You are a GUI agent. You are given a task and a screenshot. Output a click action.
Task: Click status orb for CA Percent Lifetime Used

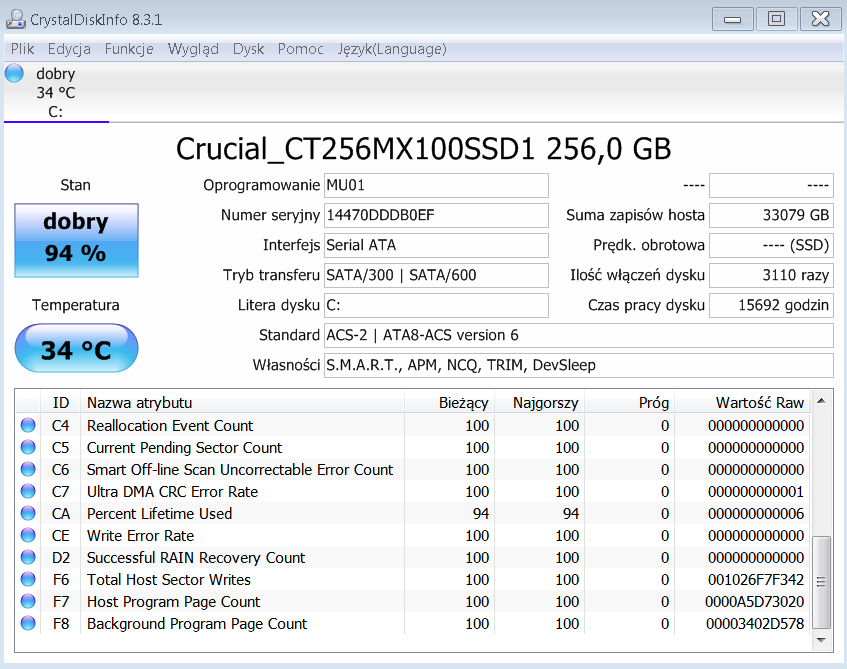coord(28,513)
